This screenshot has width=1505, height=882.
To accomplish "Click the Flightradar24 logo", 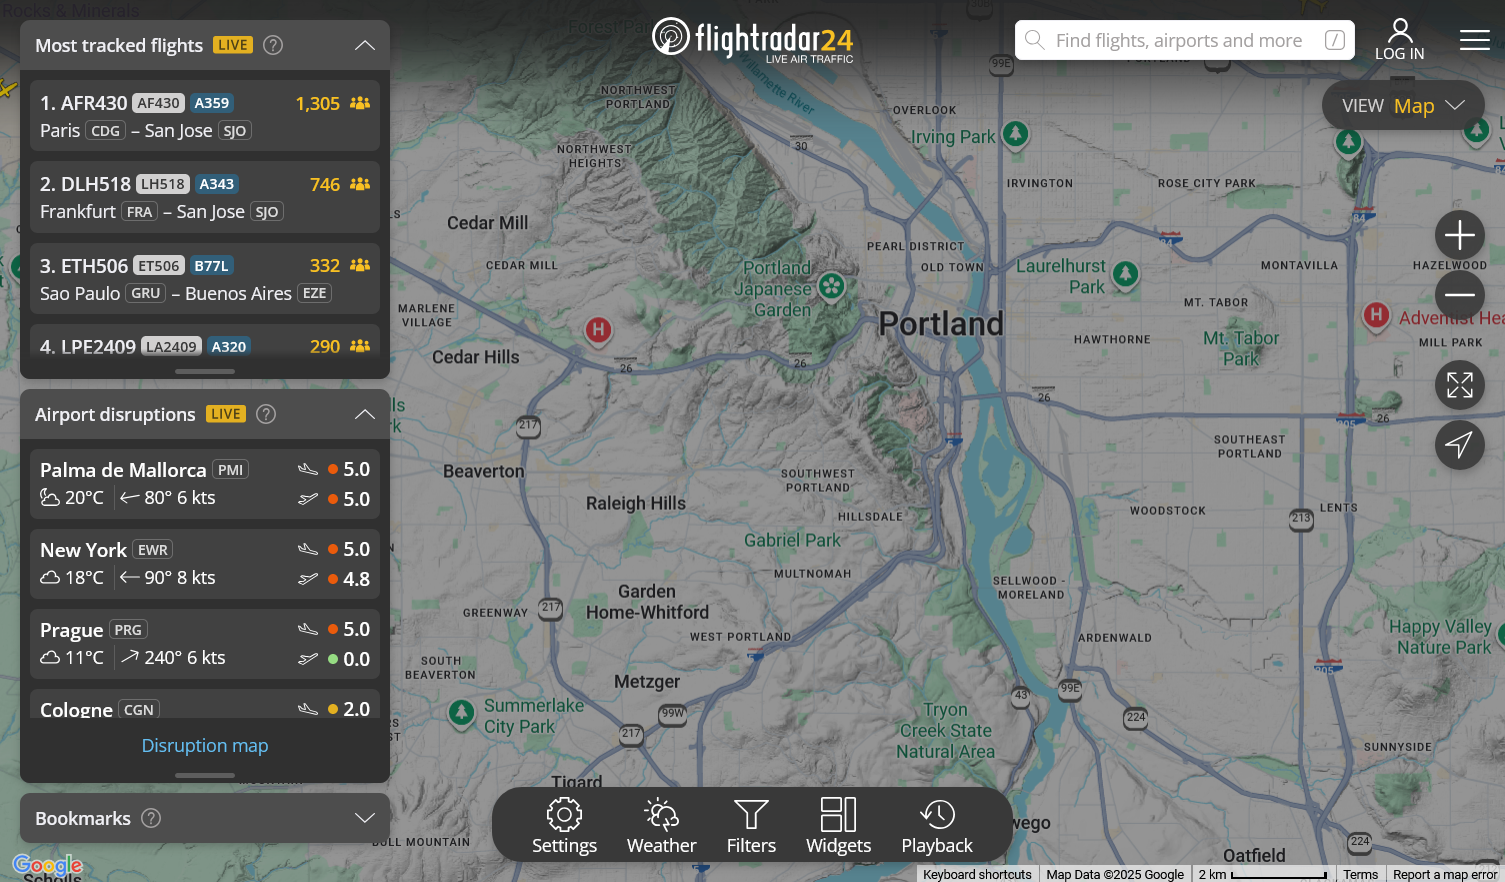I will pos(752,40).
